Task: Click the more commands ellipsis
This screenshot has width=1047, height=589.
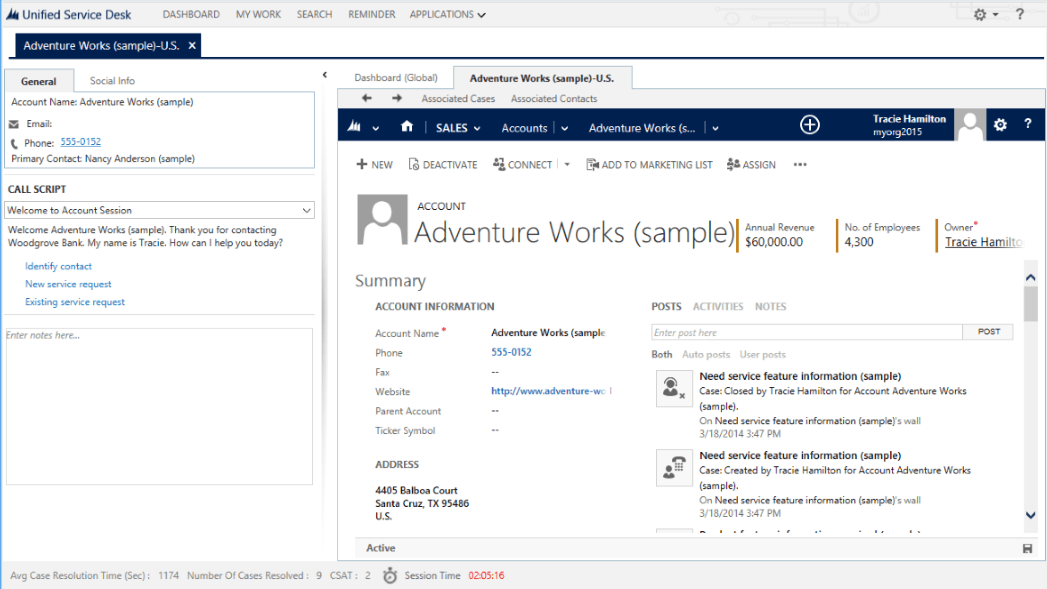Action: [x=800, y=165]
